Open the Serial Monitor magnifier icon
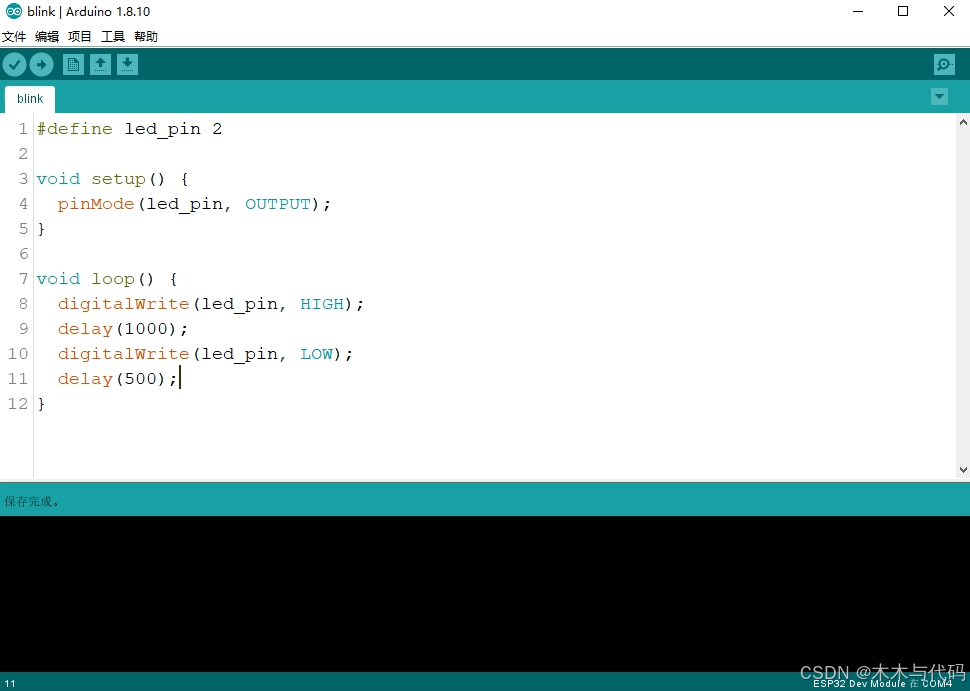Screen dimensions: 970x691 pyautogui.click(x=943, y=64)
